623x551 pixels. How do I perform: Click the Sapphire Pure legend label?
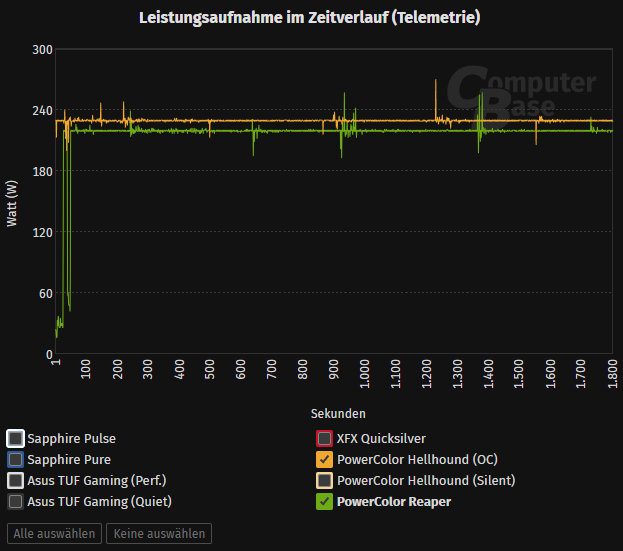69,460
